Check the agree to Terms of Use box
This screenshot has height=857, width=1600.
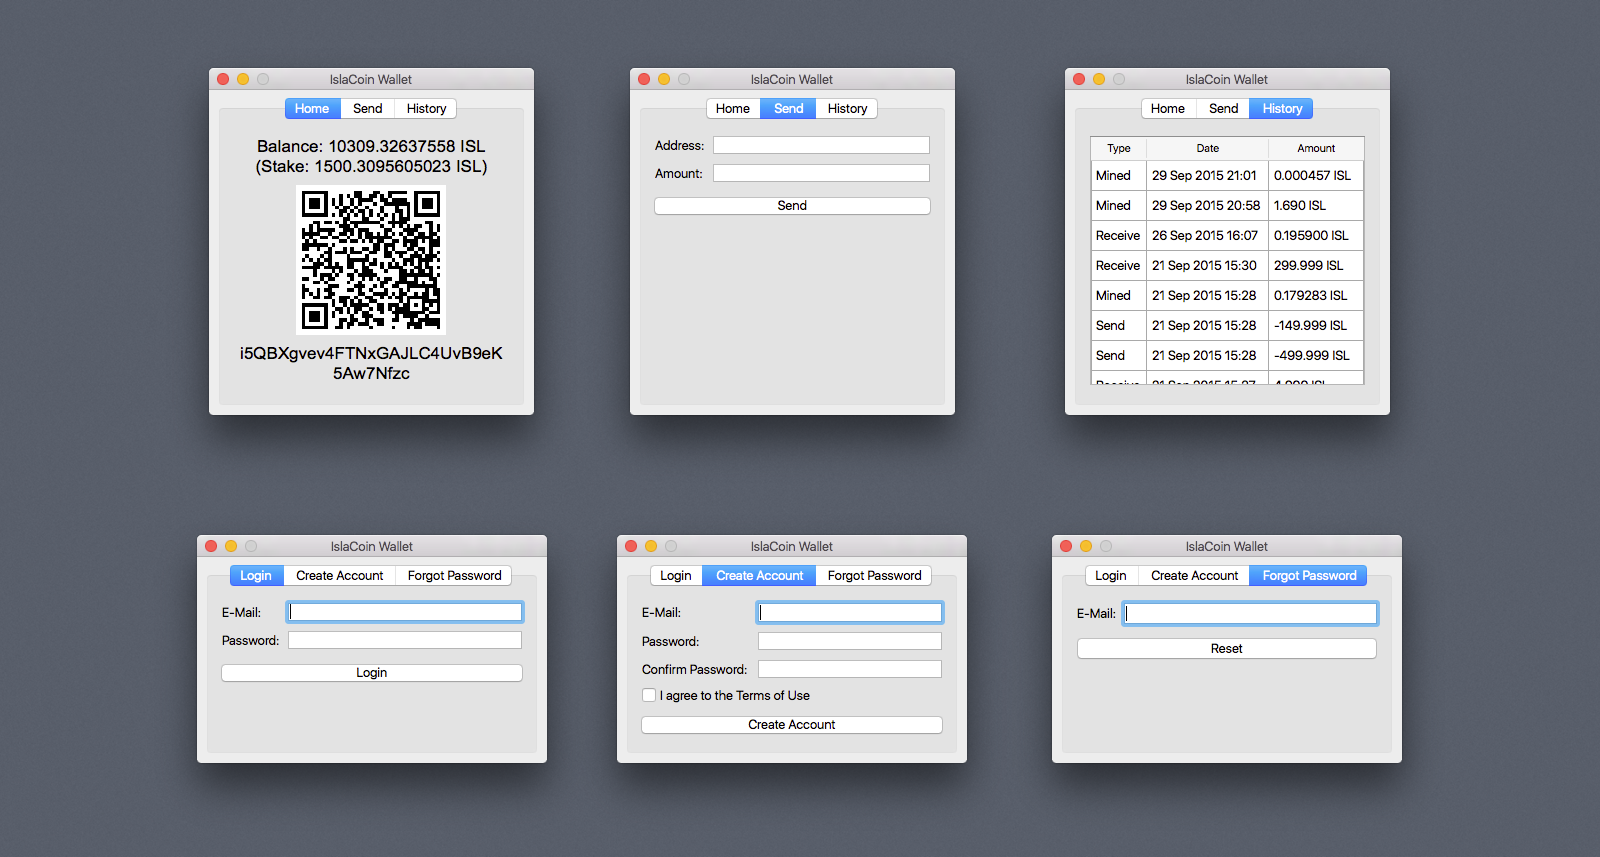coord(649,695)
